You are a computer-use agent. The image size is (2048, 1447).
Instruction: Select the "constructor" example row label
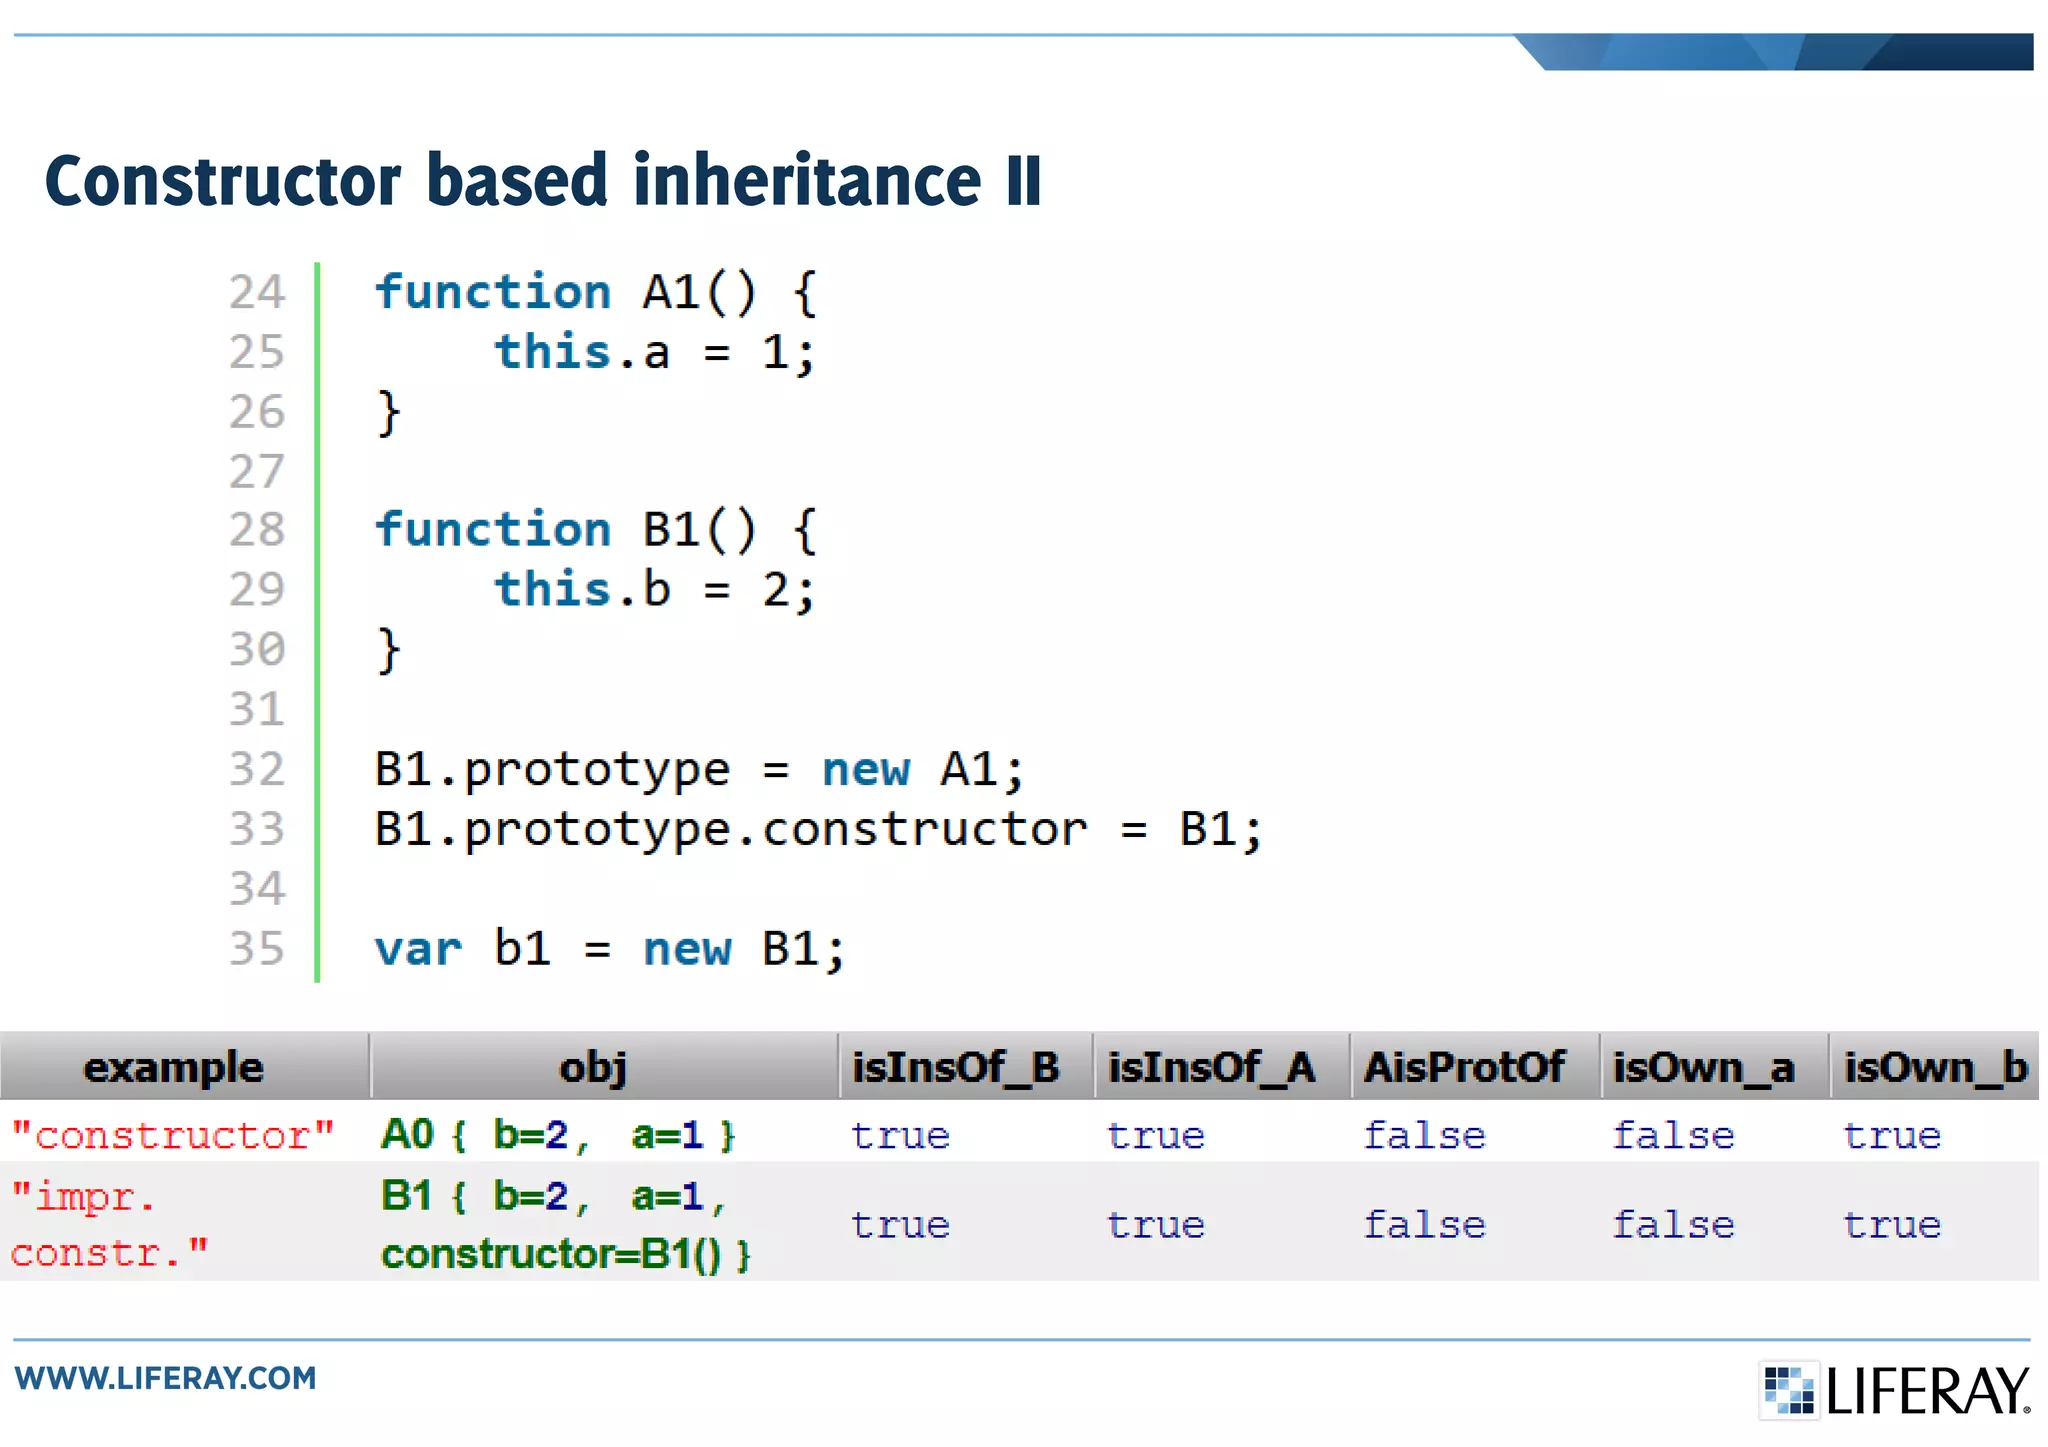[x=173, y=1135]
